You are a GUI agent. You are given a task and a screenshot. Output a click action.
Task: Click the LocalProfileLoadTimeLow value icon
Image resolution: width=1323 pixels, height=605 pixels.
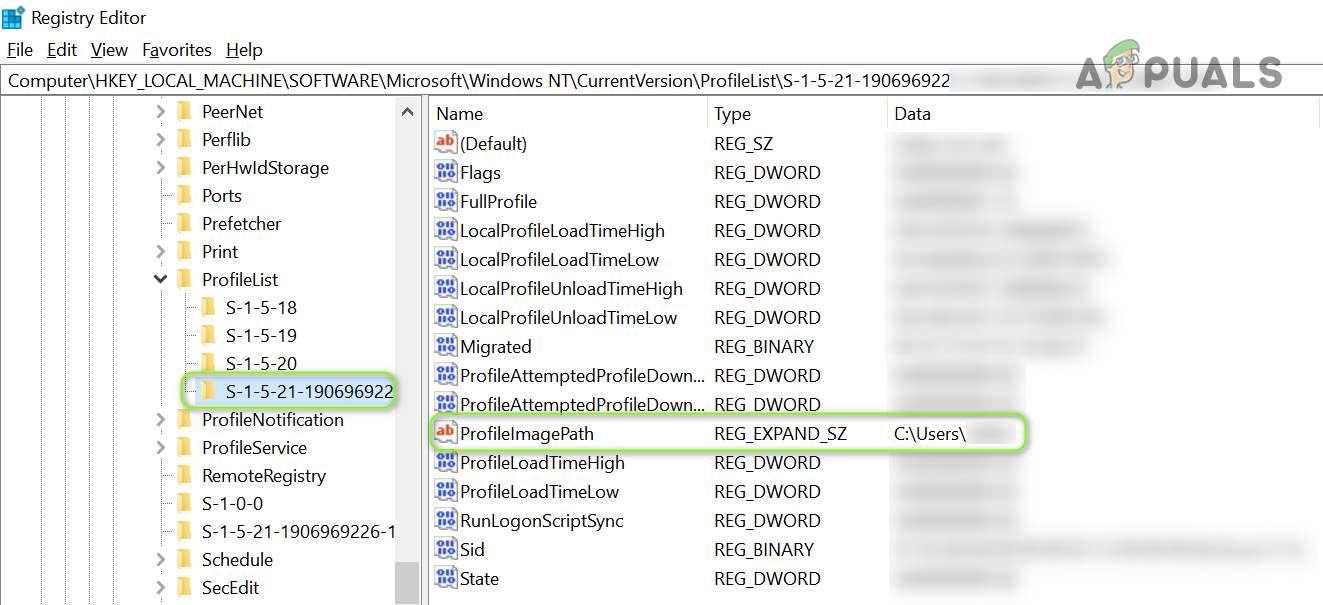pos(445,259)
